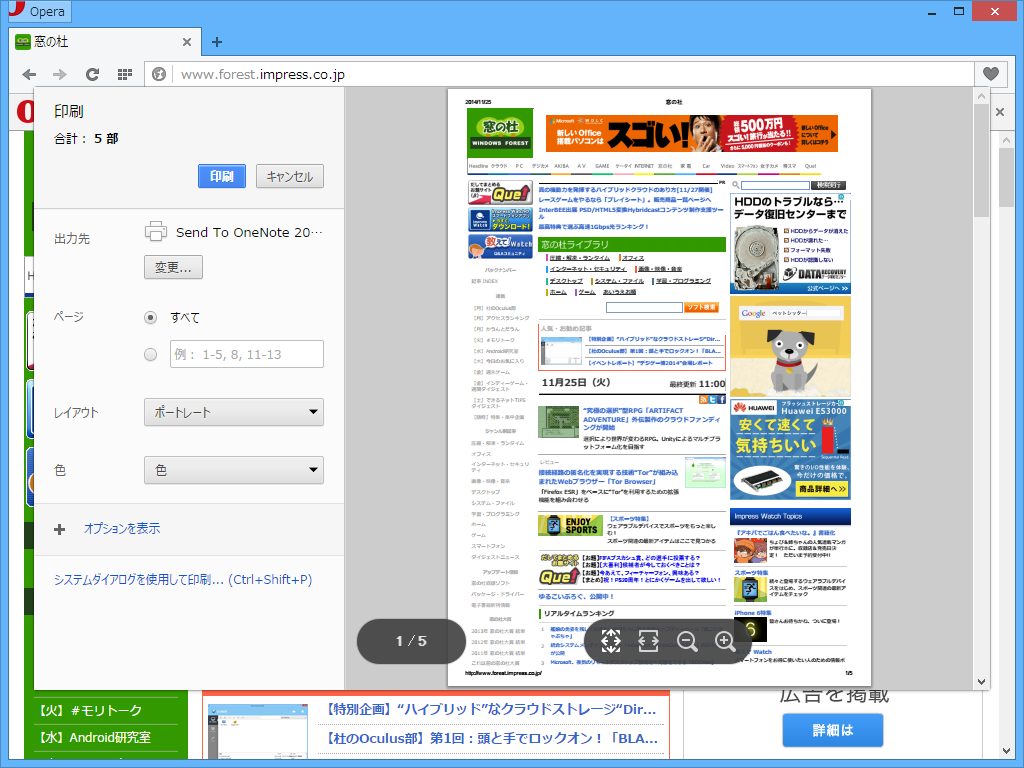The height and width of the screenshot is (768, 1024).
Task: Maximize the Opera window
Action: click(x=959, y=11)
